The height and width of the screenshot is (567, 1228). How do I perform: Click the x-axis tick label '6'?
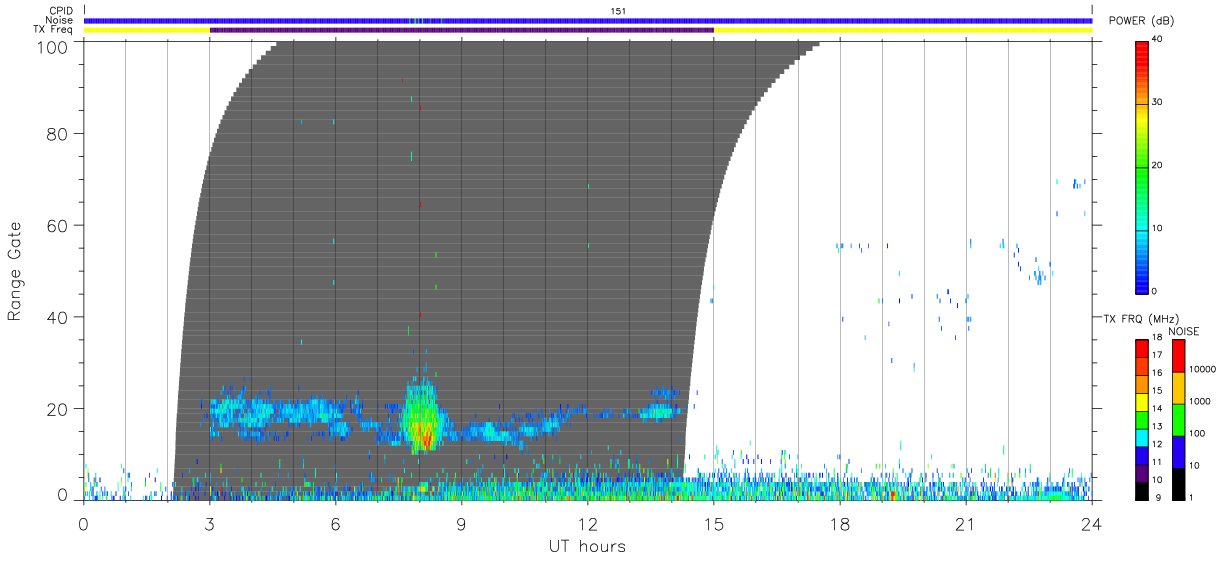(336, 524)
